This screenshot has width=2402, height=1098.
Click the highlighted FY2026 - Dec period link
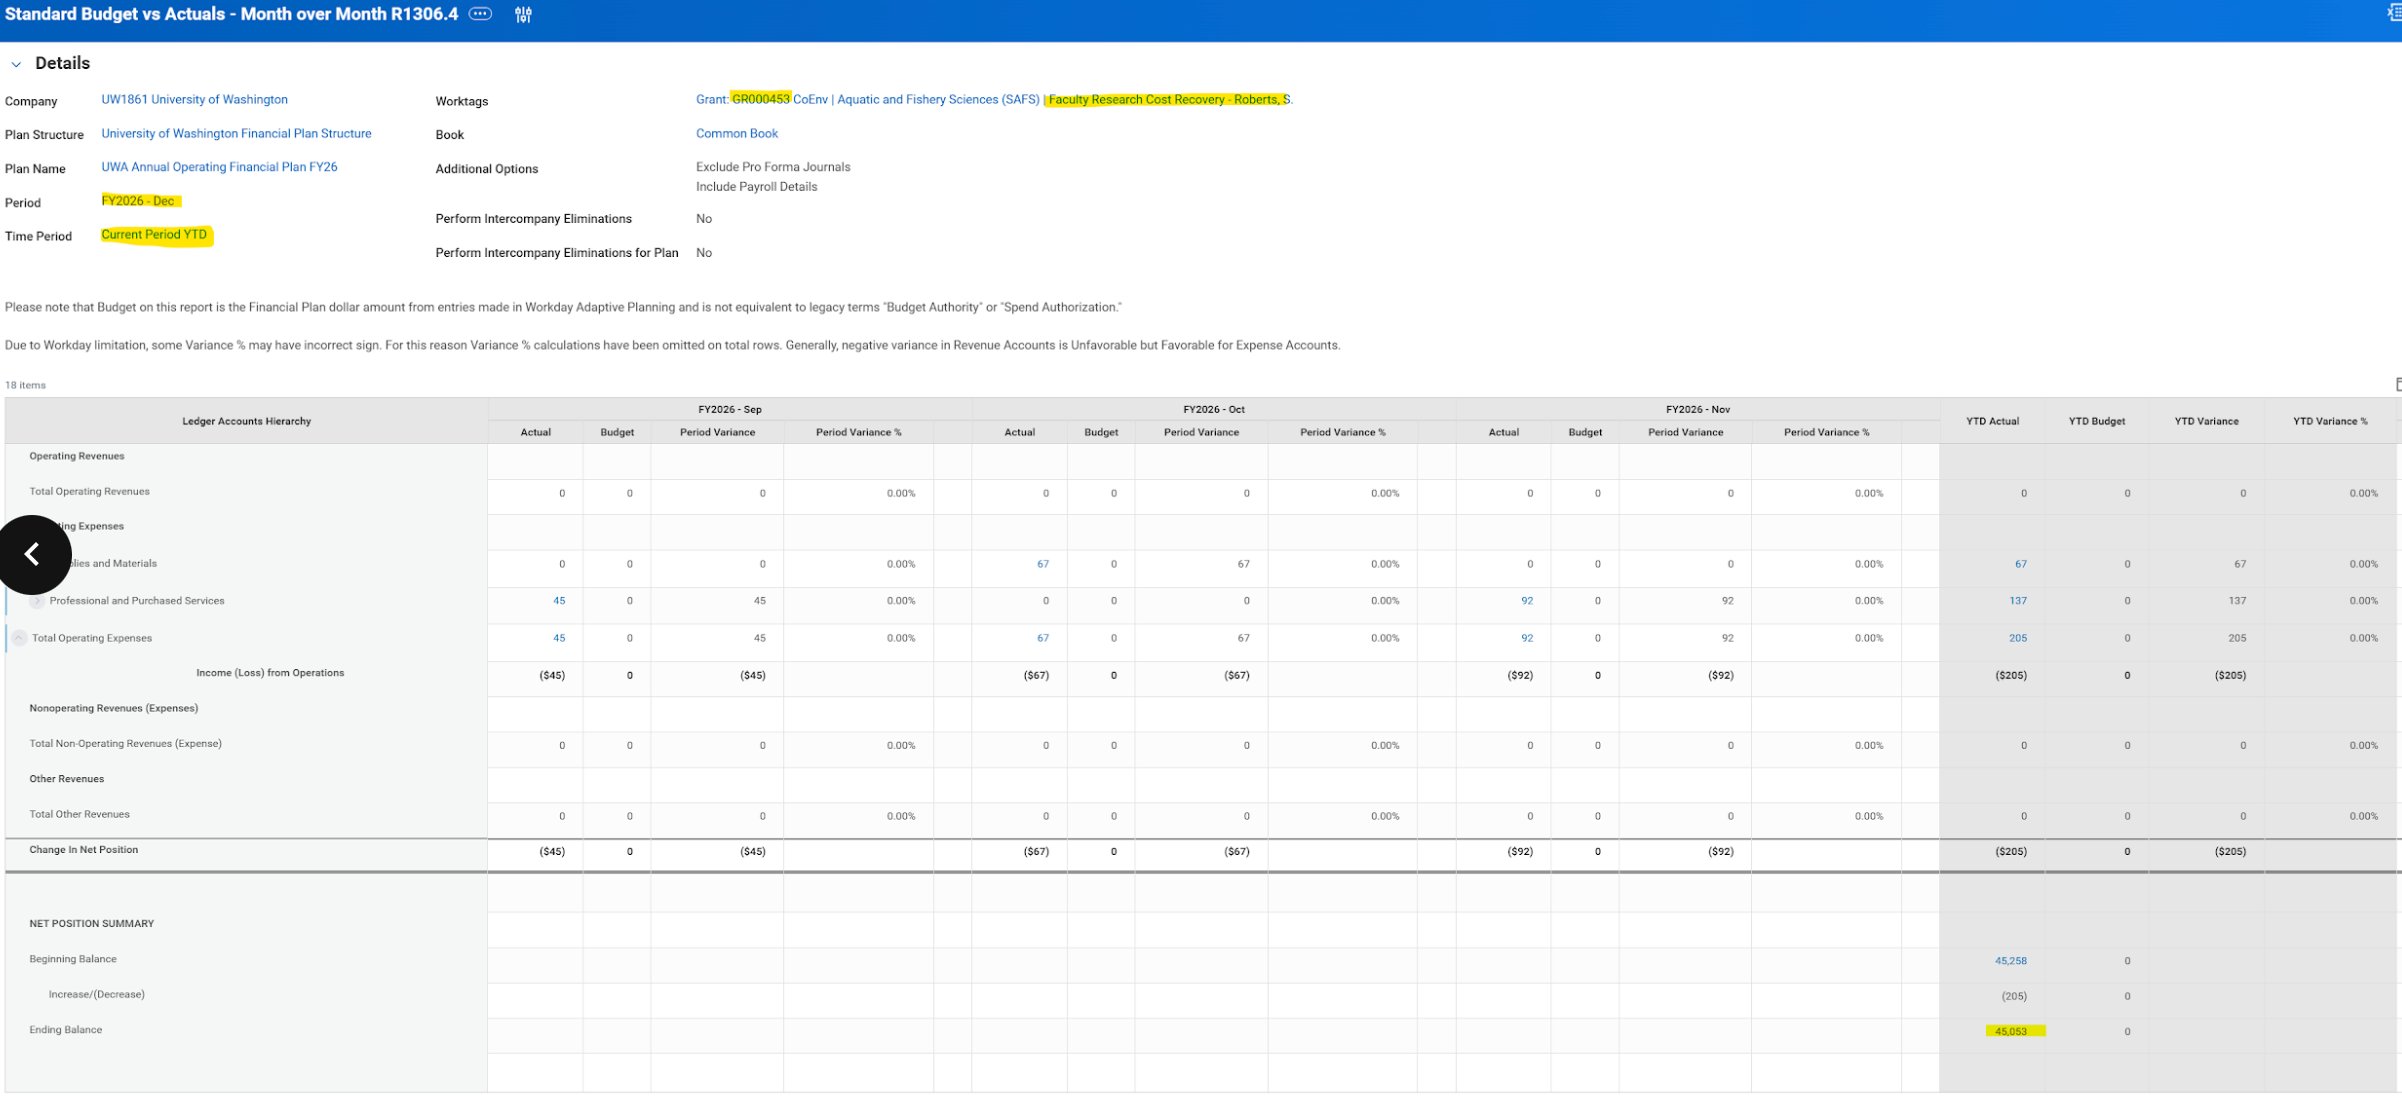tap(138, 201)
